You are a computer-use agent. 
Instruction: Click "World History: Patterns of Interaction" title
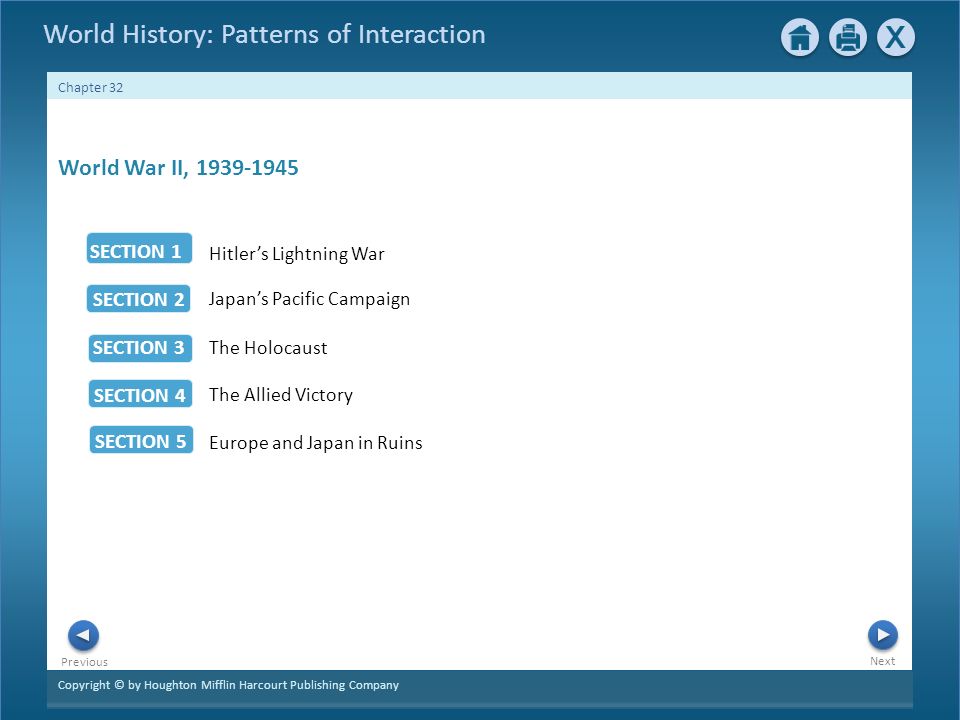[264, 34]
